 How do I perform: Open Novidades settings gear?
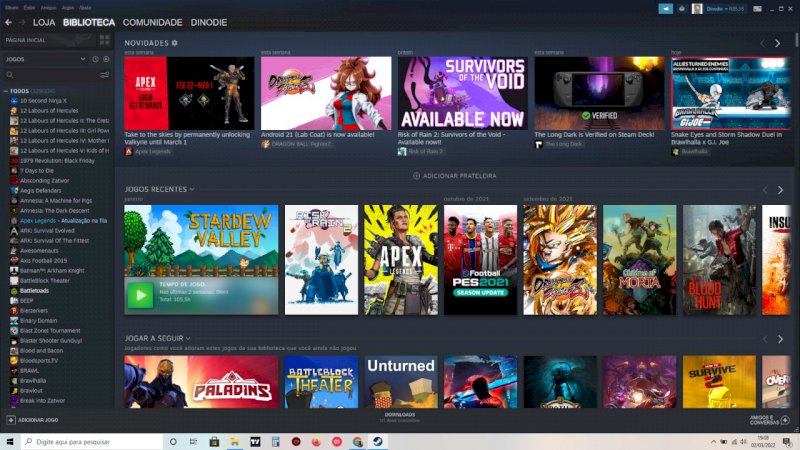pos(174,43)
